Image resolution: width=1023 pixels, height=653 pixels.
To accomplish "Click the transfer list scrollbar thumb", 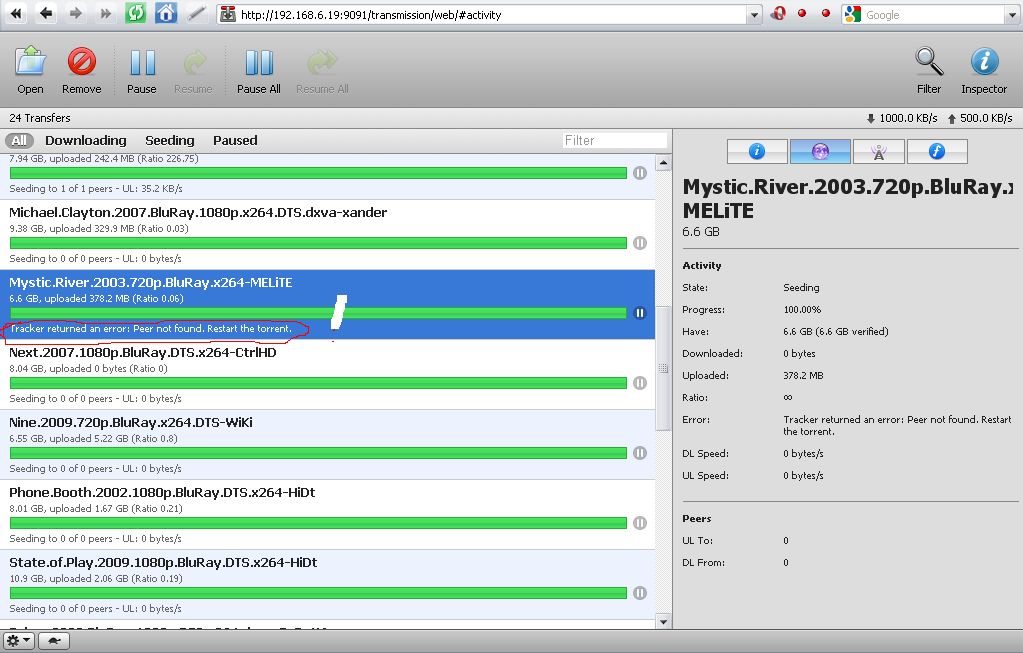I will (x=664, y=369).
